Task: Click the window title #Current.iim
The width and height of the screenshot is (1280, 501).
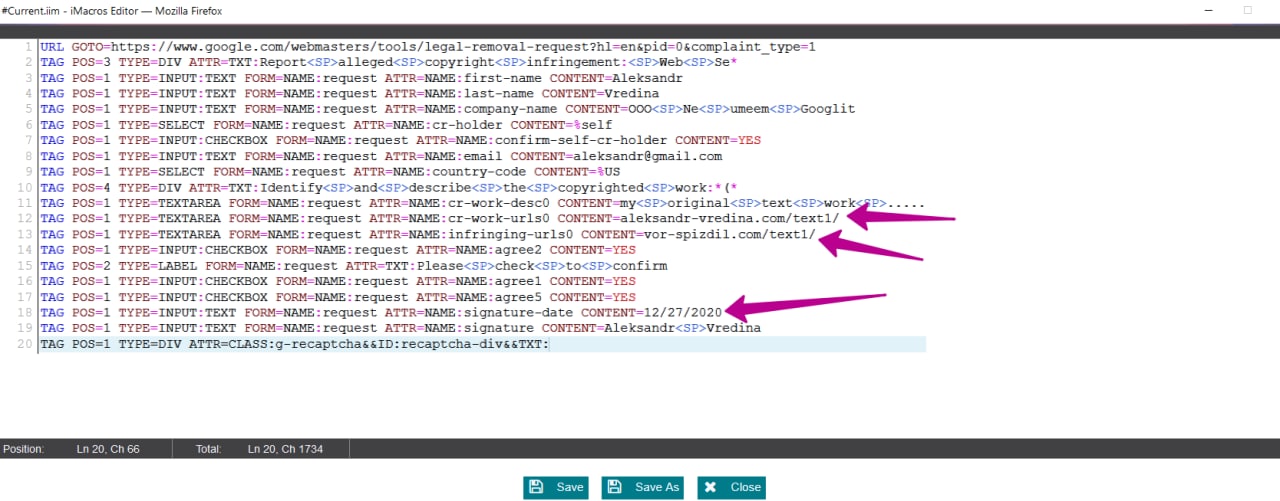Action: (111, 10)
